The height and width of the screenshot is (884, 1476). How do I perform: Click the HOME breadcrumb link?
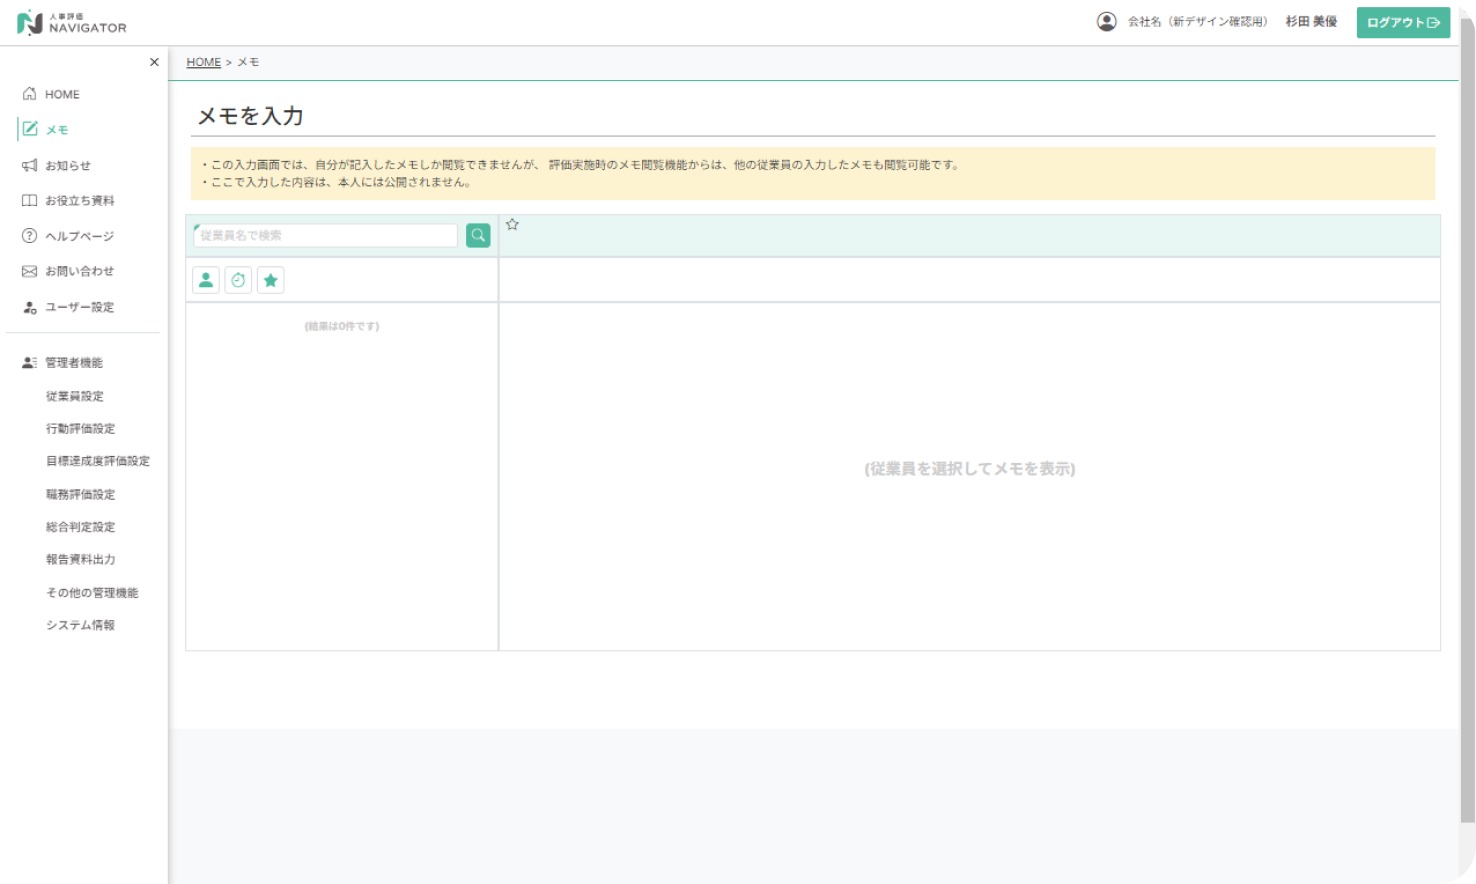click(x=203, y=62)
